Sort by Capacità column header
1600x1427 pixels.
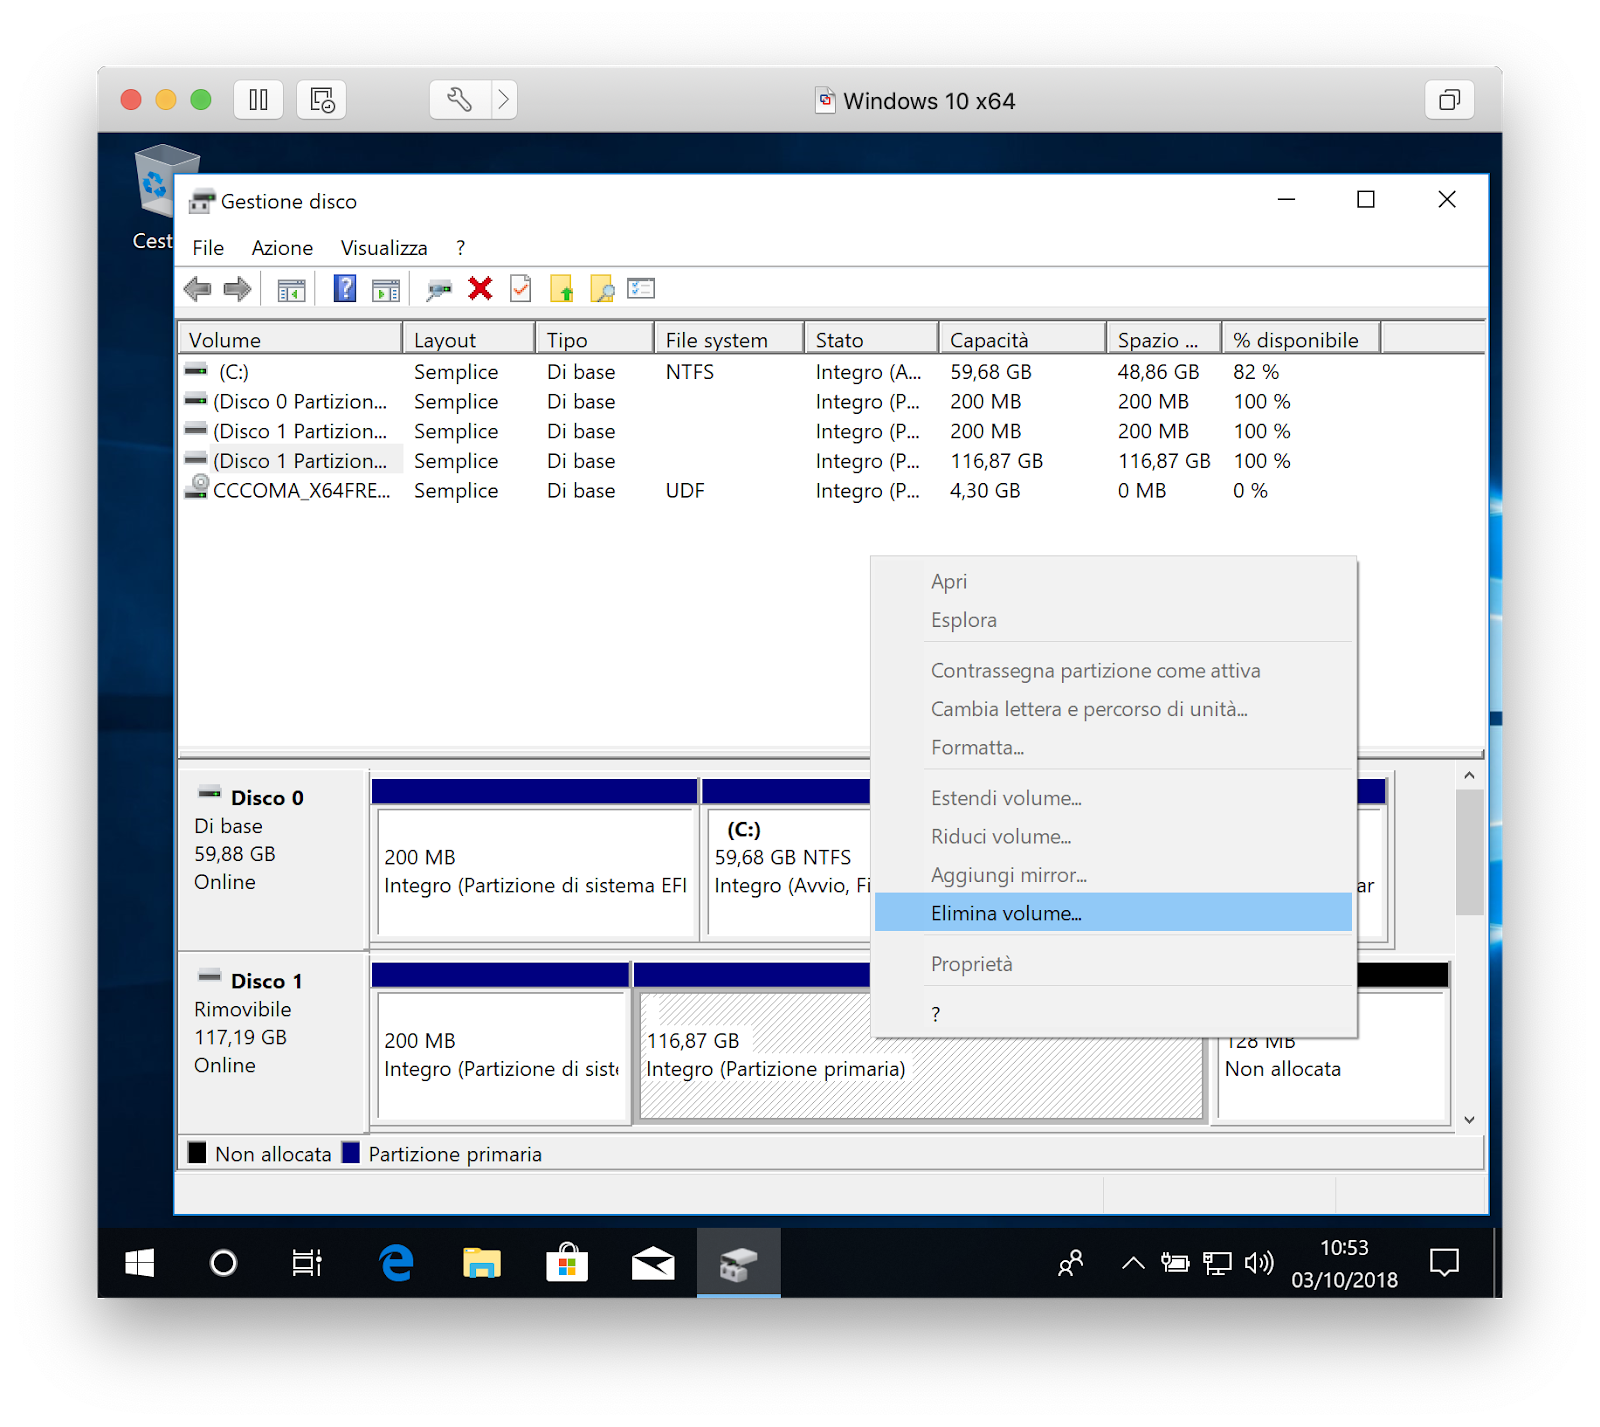1022,340
